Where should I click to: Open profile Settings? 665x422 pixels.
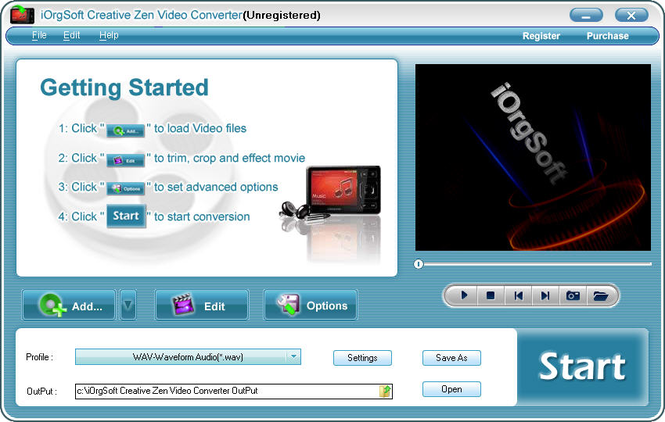(x=362, y=358)
